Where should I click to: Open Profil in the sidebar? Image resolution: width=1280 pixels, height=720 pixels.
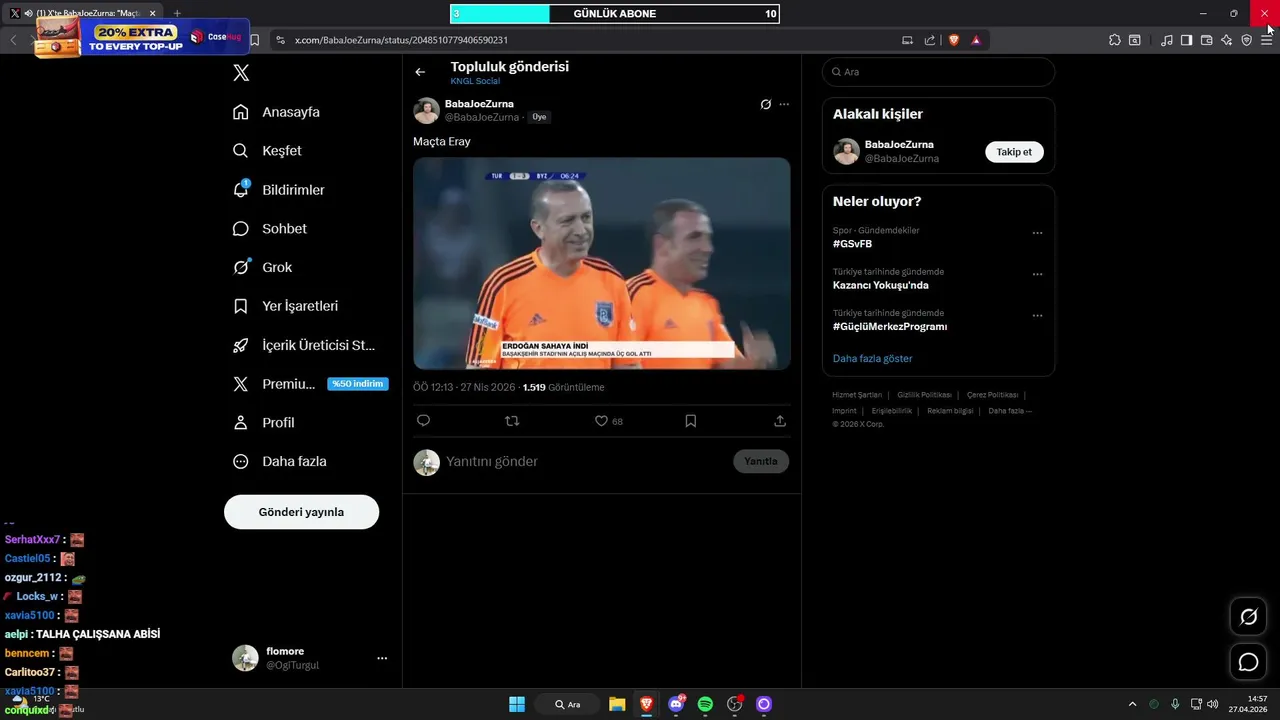click(264, 423)
